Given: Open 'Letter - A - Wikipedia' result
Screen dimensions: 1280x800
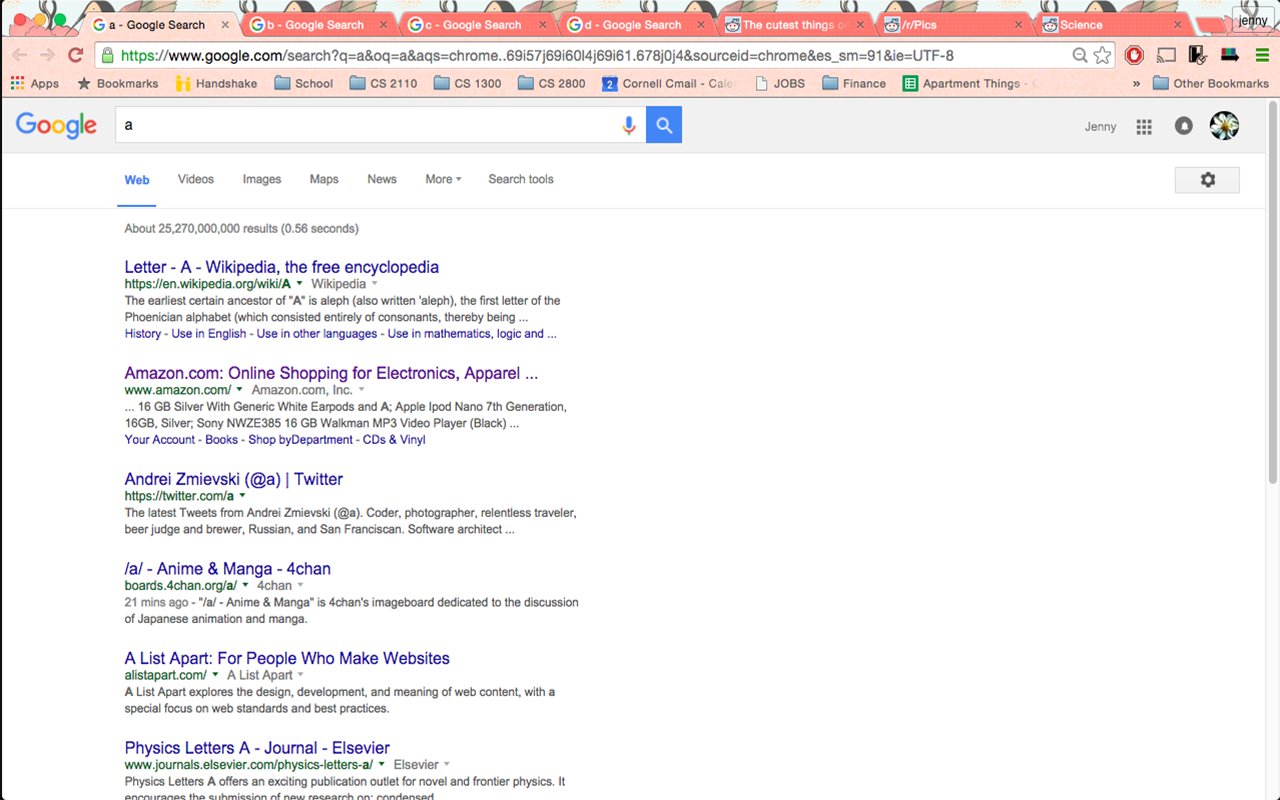Looking at the screenshot, I should click(282, 267).
